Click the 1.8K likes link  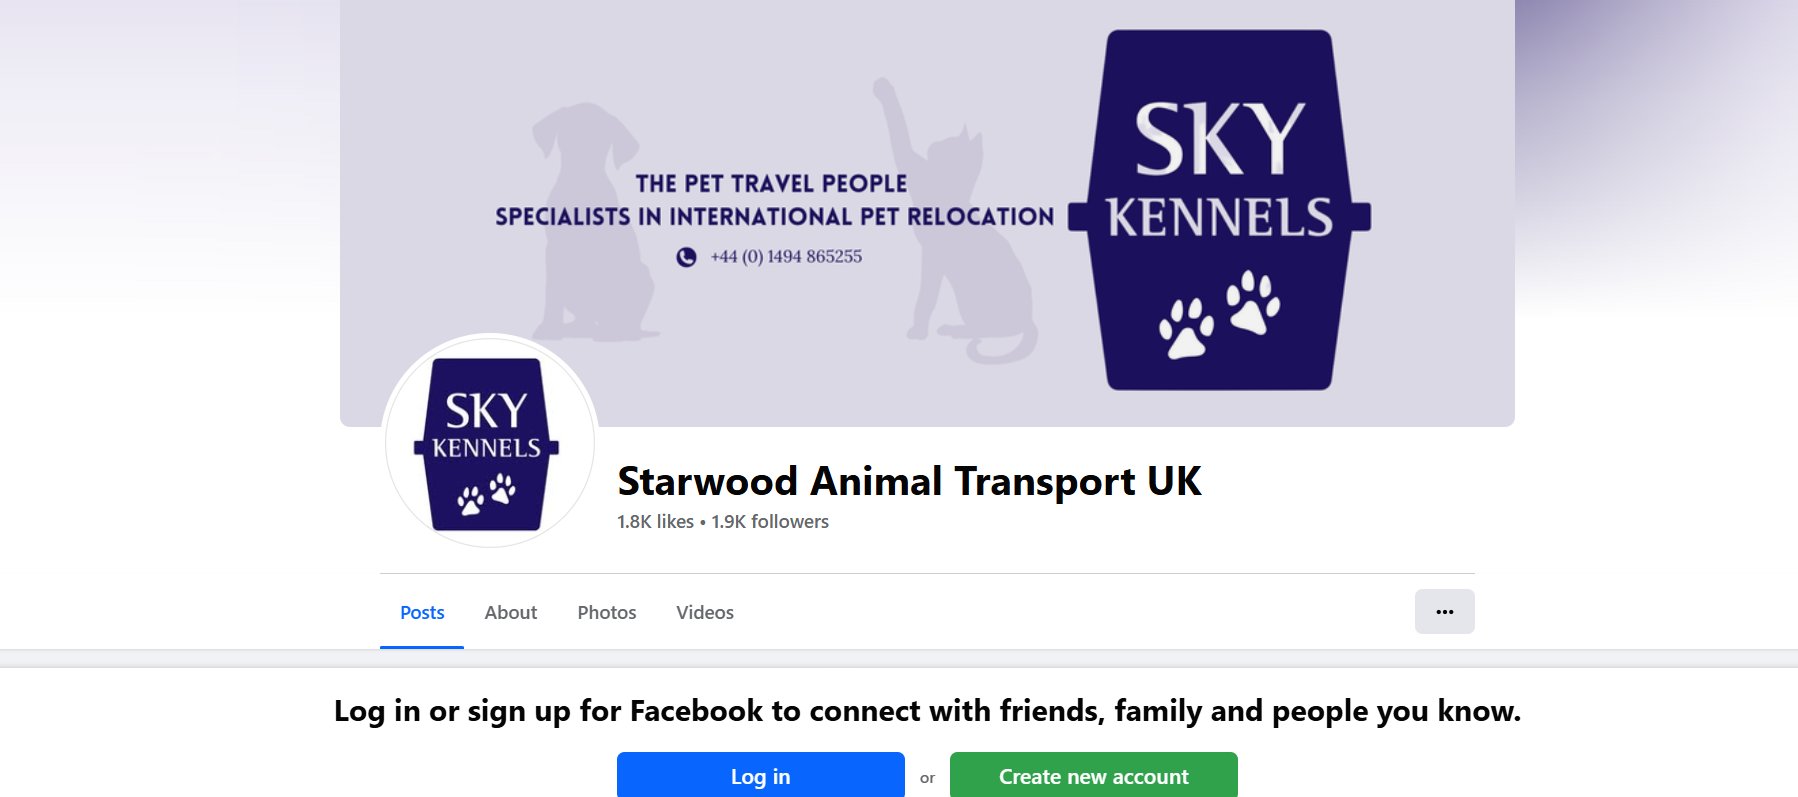click(x=655, y=522)
